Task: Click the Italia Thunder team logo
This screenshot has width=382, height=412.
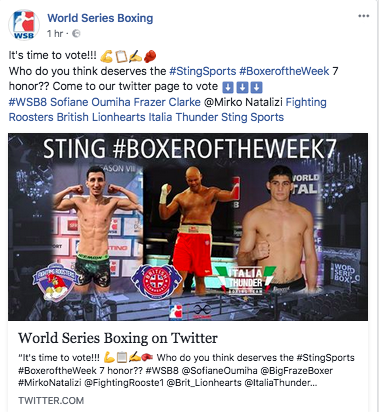Action: click(x=246, y=280)
